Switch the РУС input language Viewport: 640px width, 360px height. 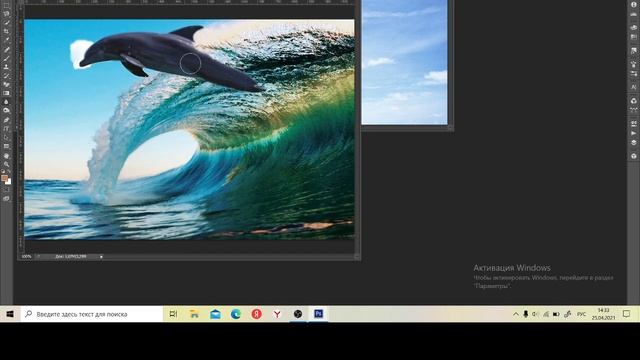coord(581,314)
